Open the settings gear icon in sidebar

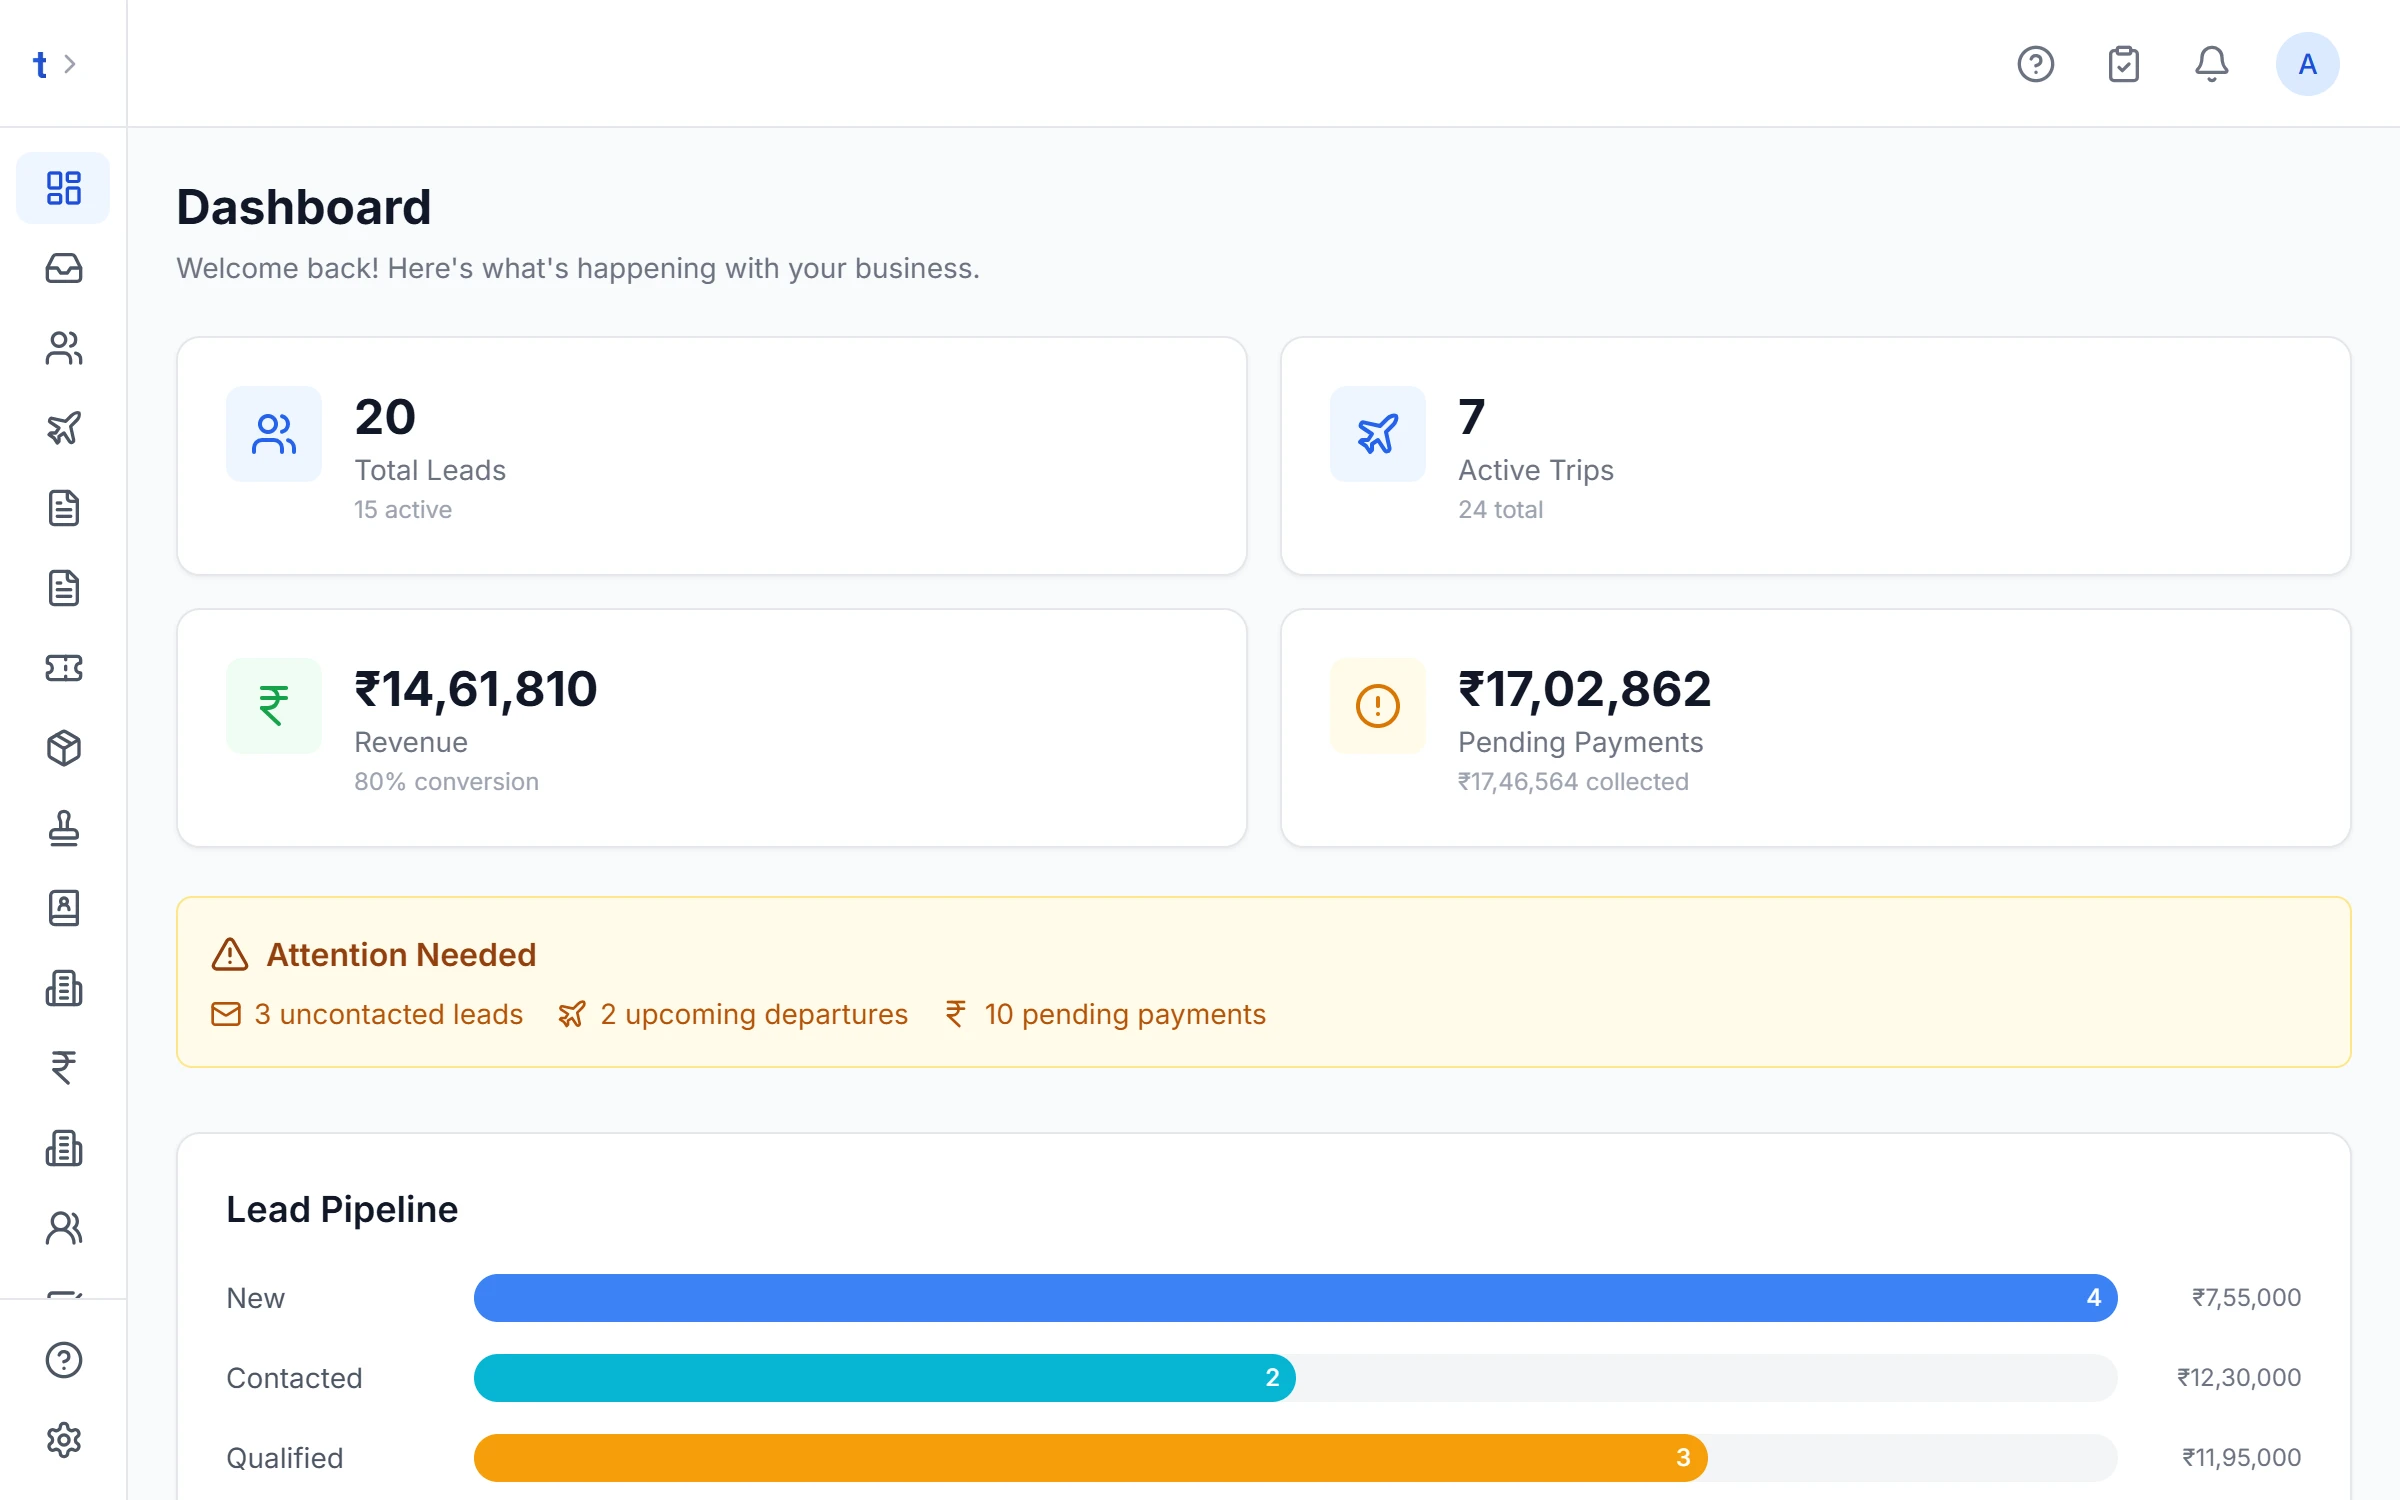[x=63, y=1440]
